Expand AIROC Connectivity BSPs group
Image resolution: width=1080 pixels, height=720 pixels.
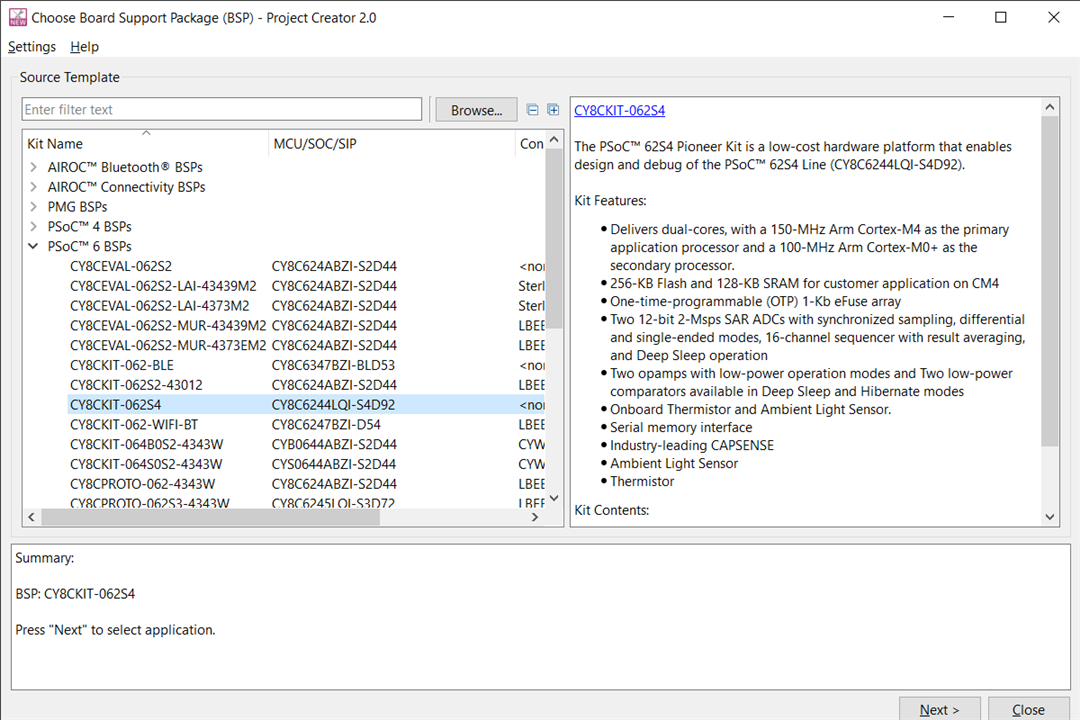tap(33, 187)
